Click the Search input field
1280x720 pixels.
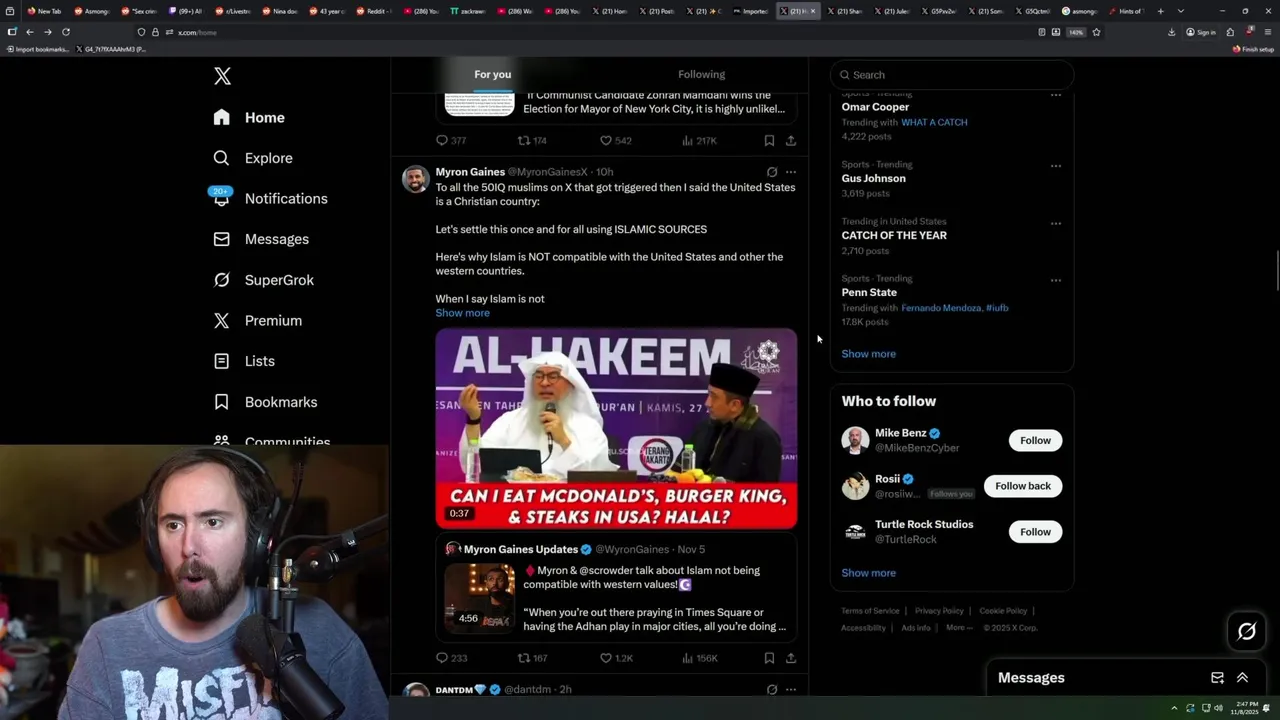tap(952, 75)
